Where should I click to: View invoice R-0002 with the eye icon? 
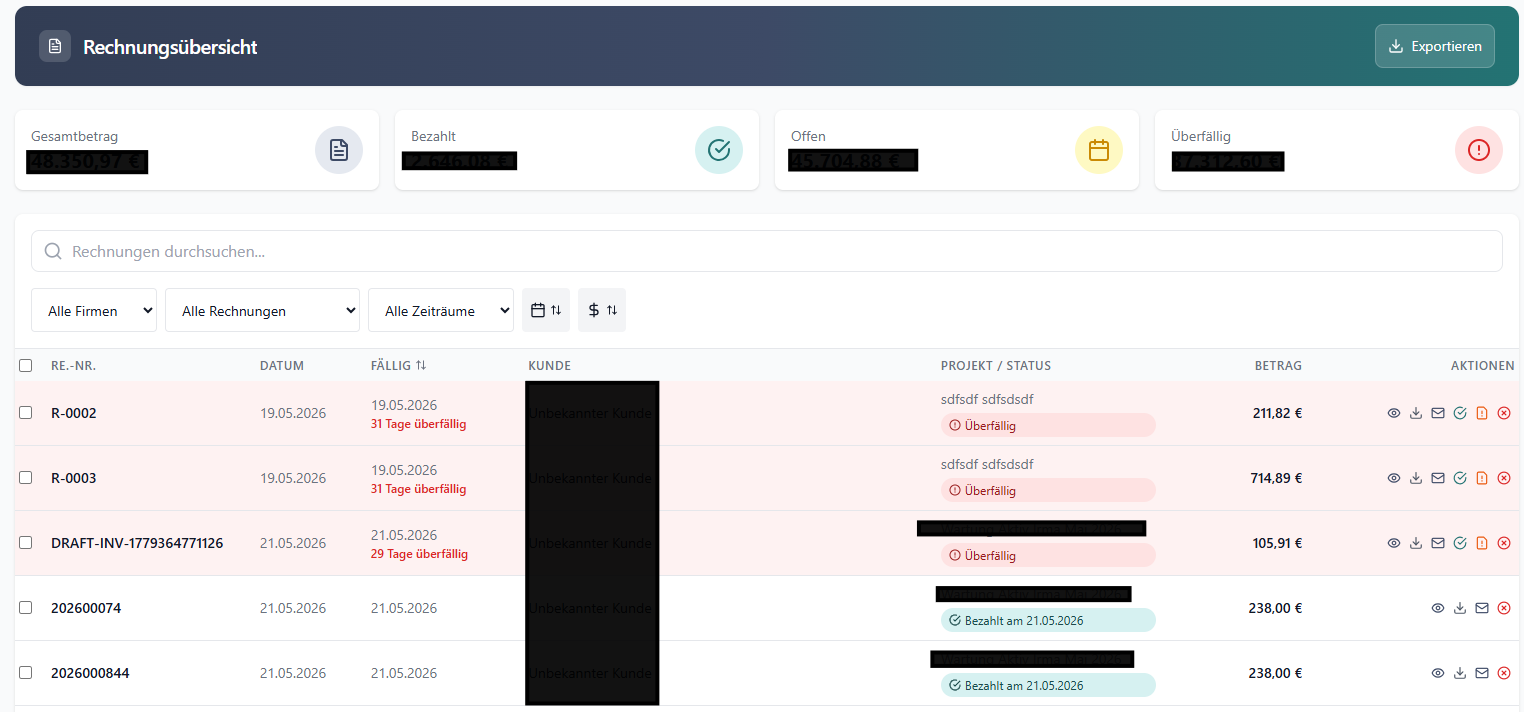coord(1394,413)
